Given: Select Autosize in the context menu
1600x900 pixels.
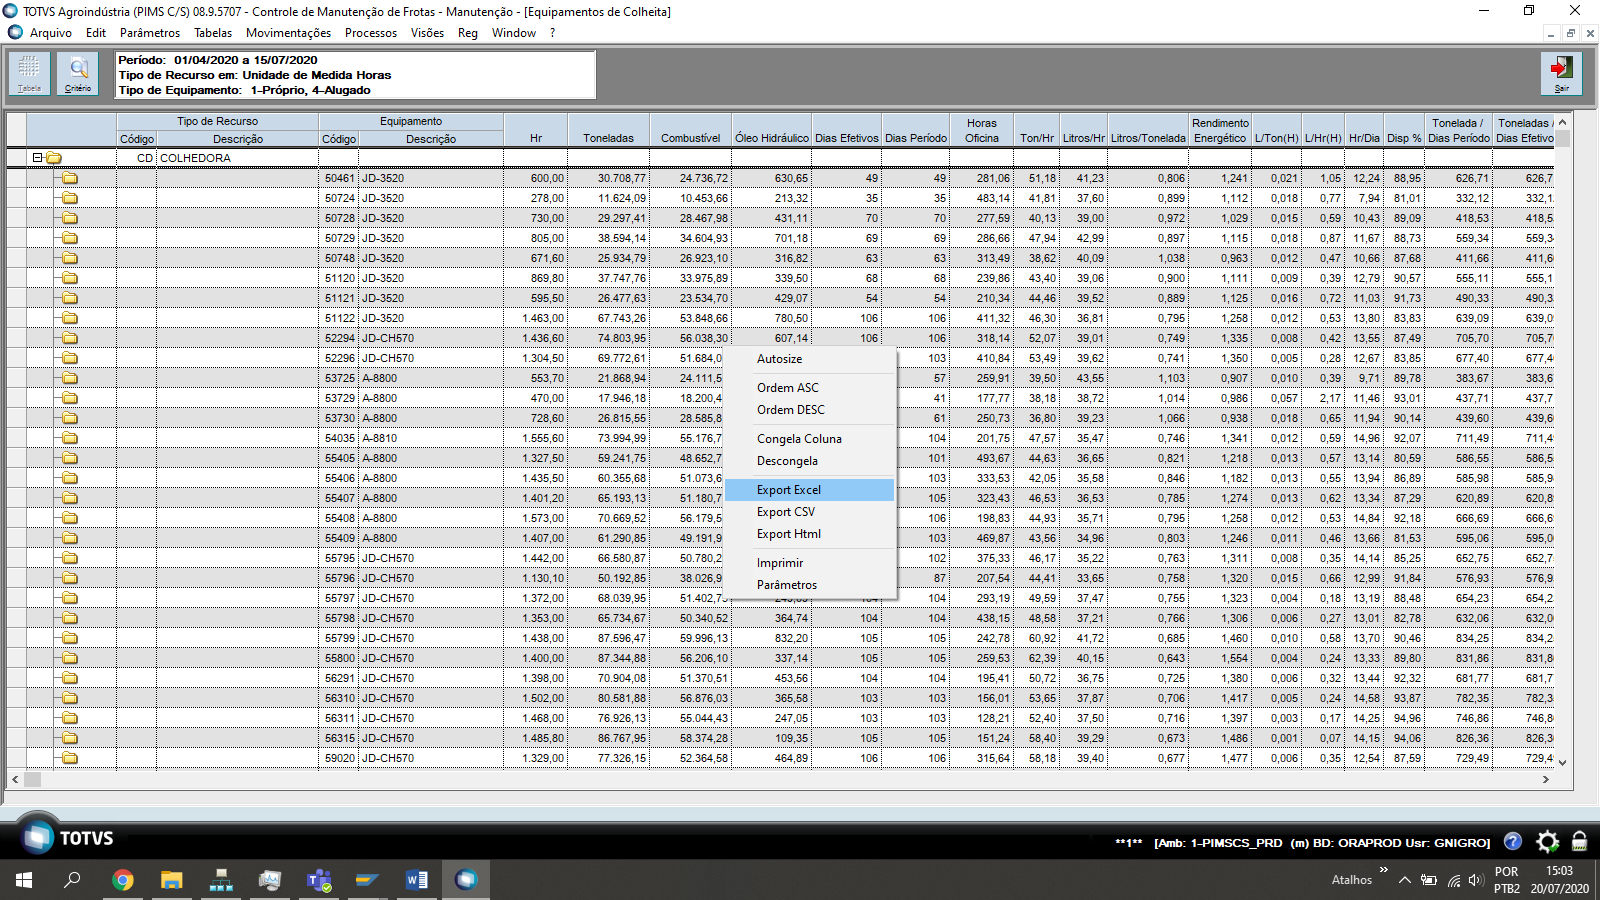Looking at the screenshot, I should [810, 359].
